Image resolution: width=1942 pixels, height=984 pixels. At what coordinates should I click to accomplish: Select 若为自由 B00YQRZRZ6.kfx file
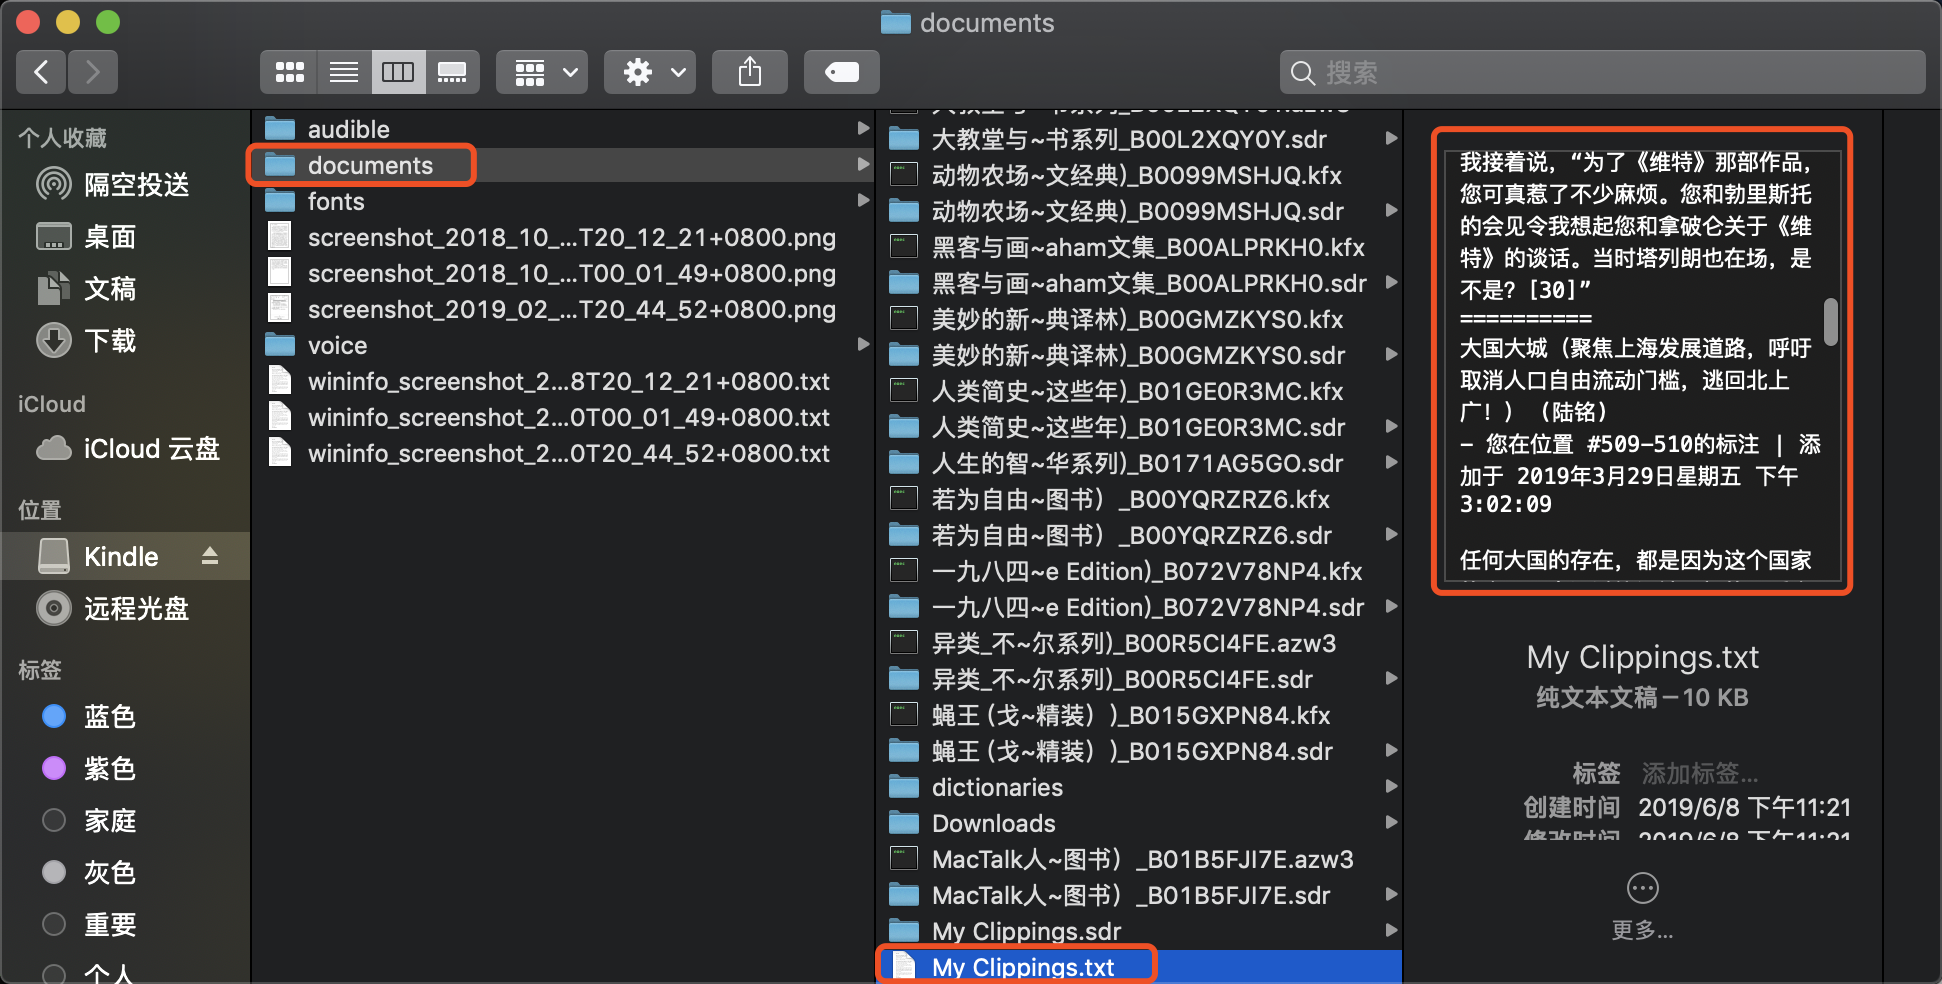pyautogui.click(x=1140, y=499)
